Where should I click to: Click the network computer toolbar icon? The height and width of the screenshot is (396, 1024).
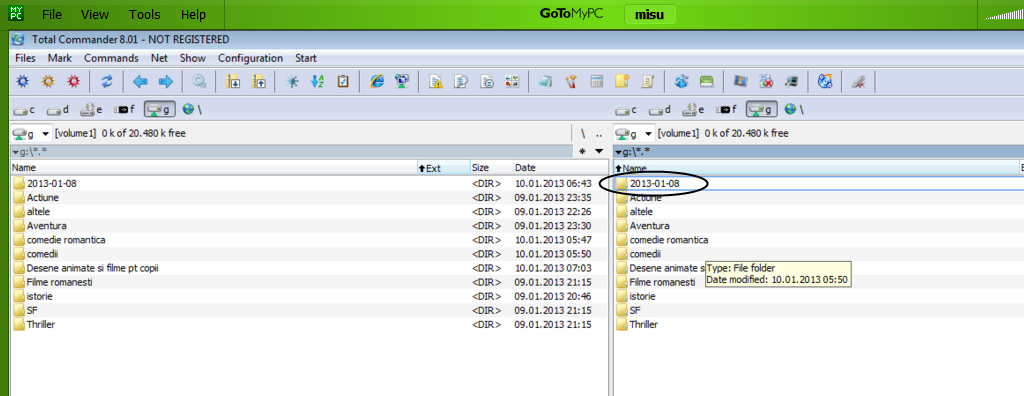click(402, 82)
